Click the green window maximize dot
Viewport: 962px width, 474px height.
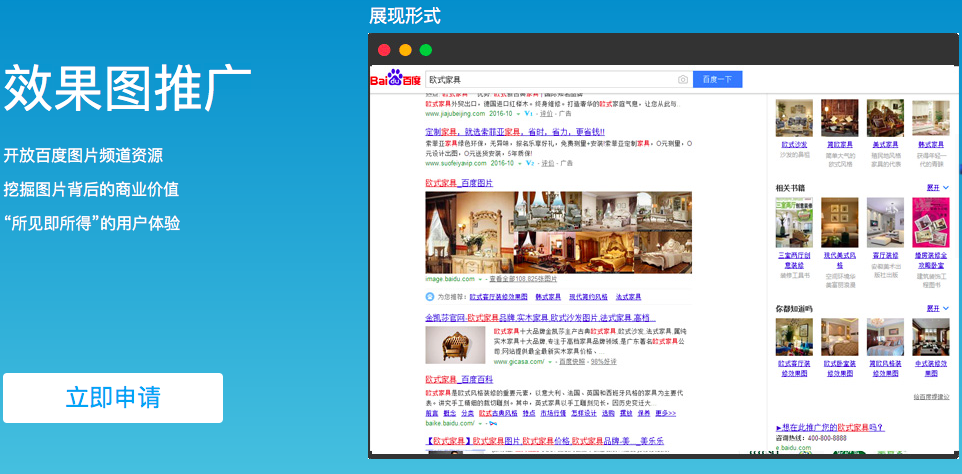click(426, 49)
